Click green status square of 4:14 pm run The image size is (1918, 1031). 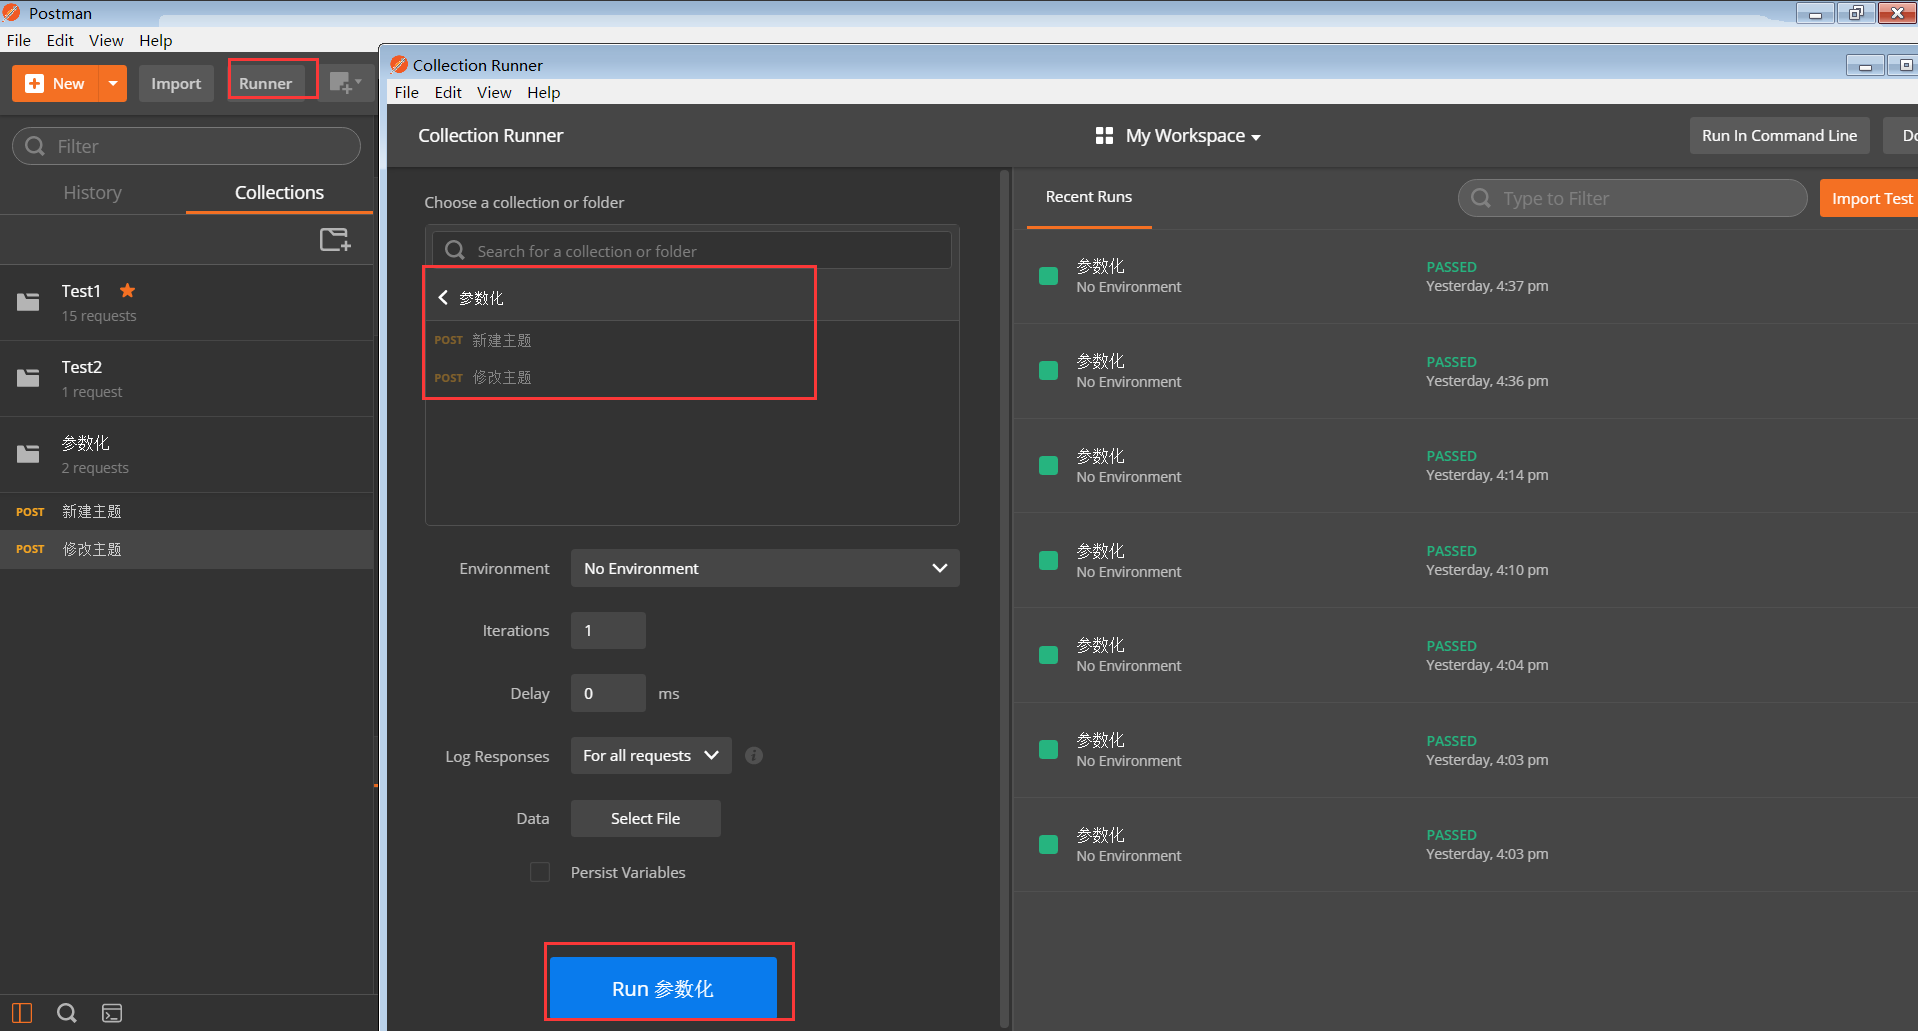click(1048, 465)
